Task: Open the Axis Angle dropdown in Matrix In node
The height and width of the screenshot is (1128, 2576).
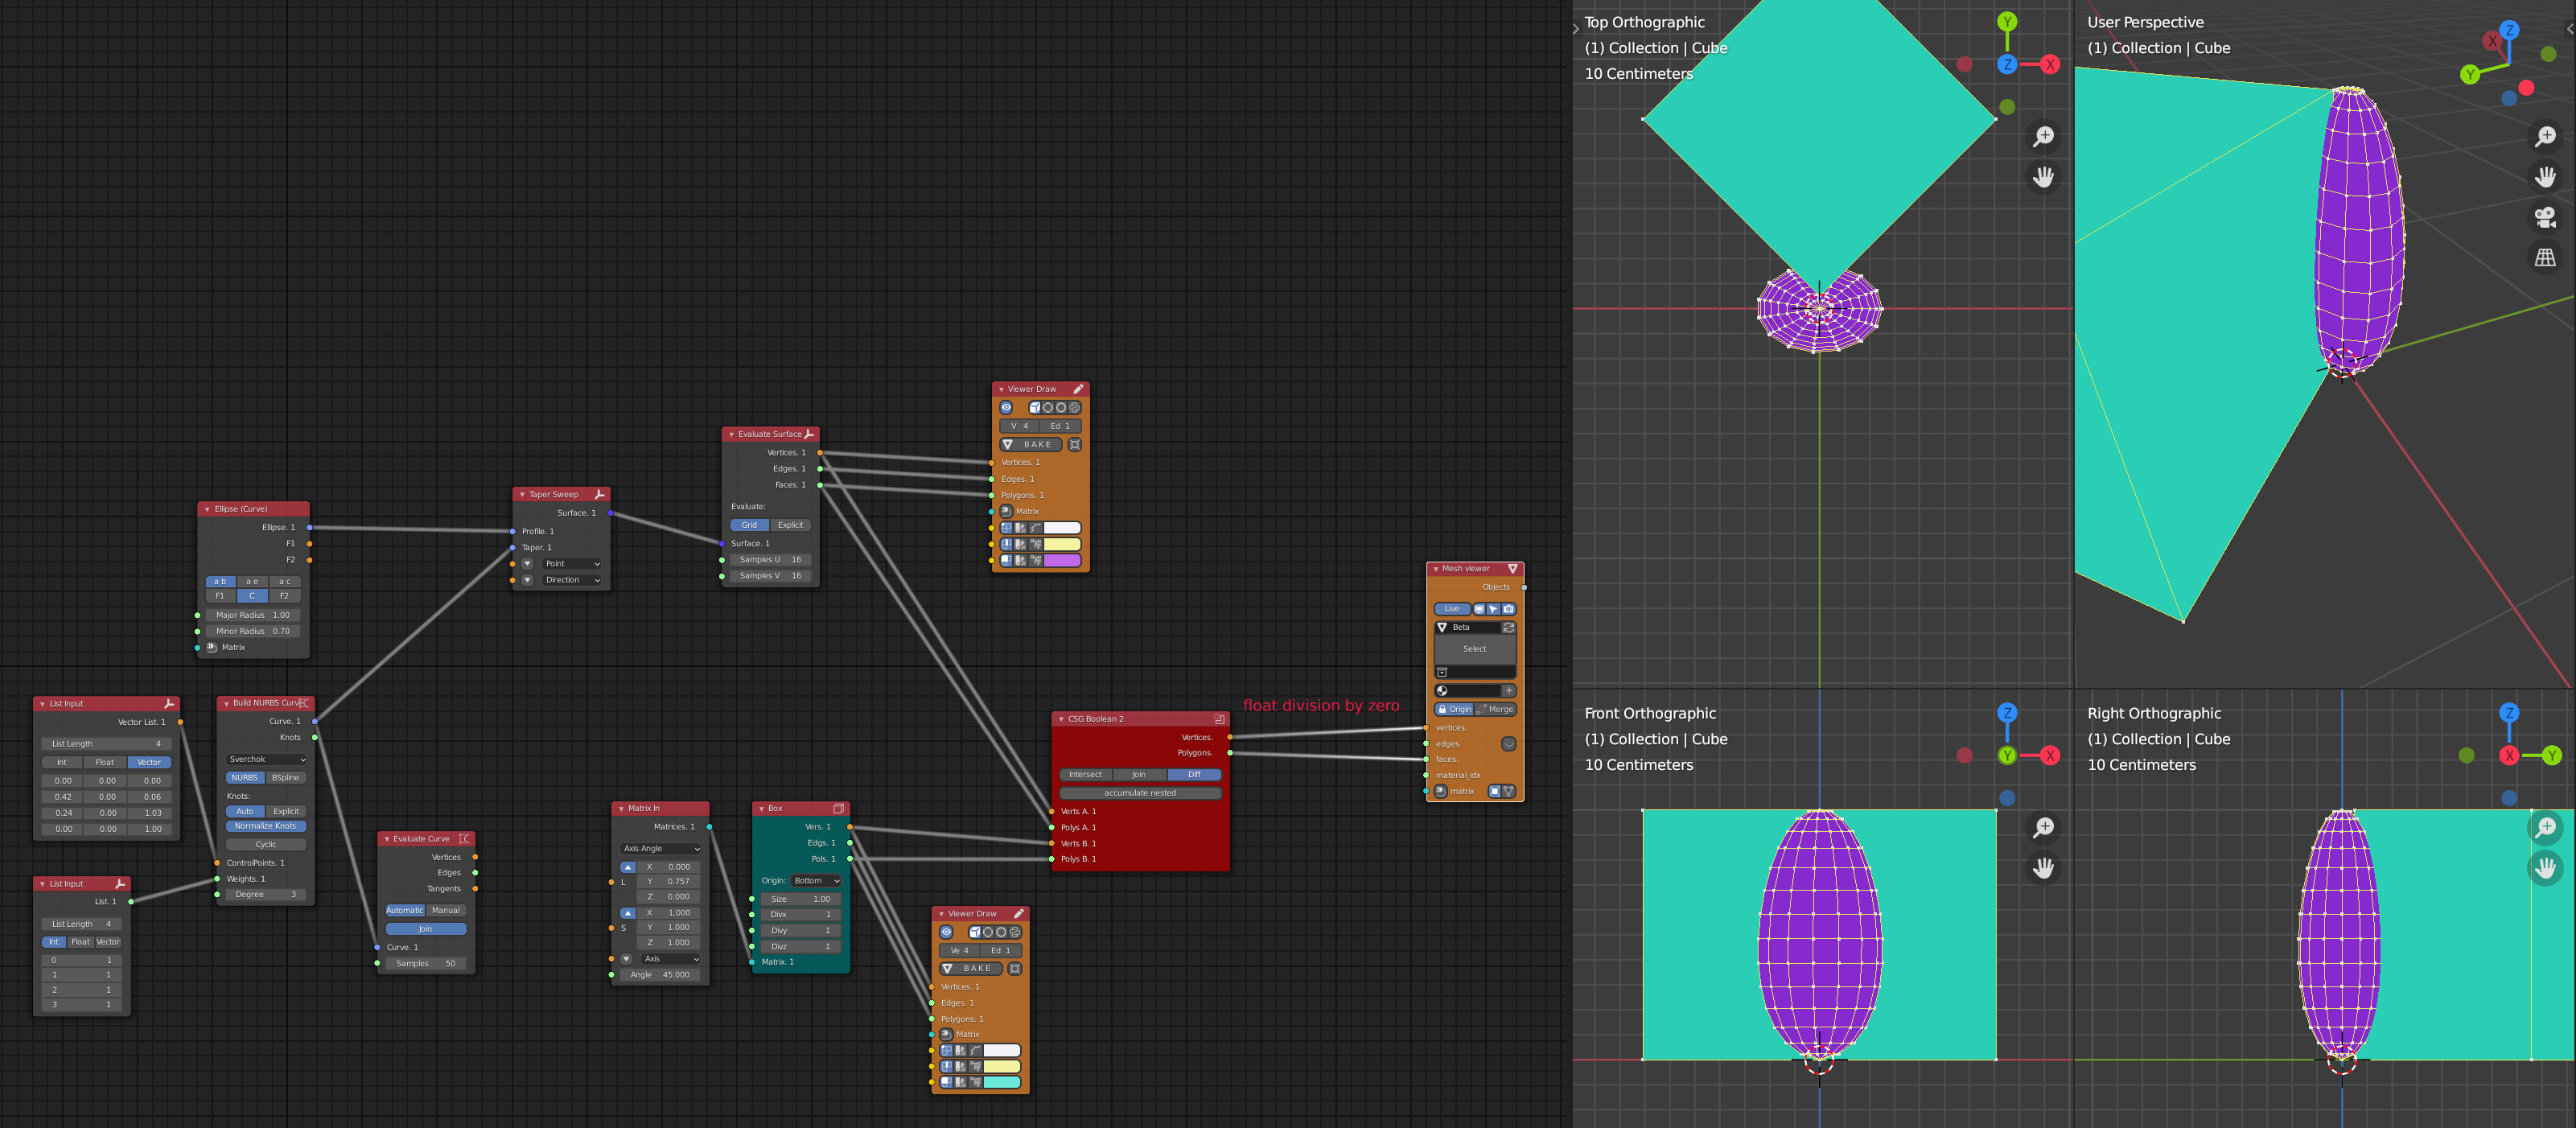Action: (x=660, y=848)
